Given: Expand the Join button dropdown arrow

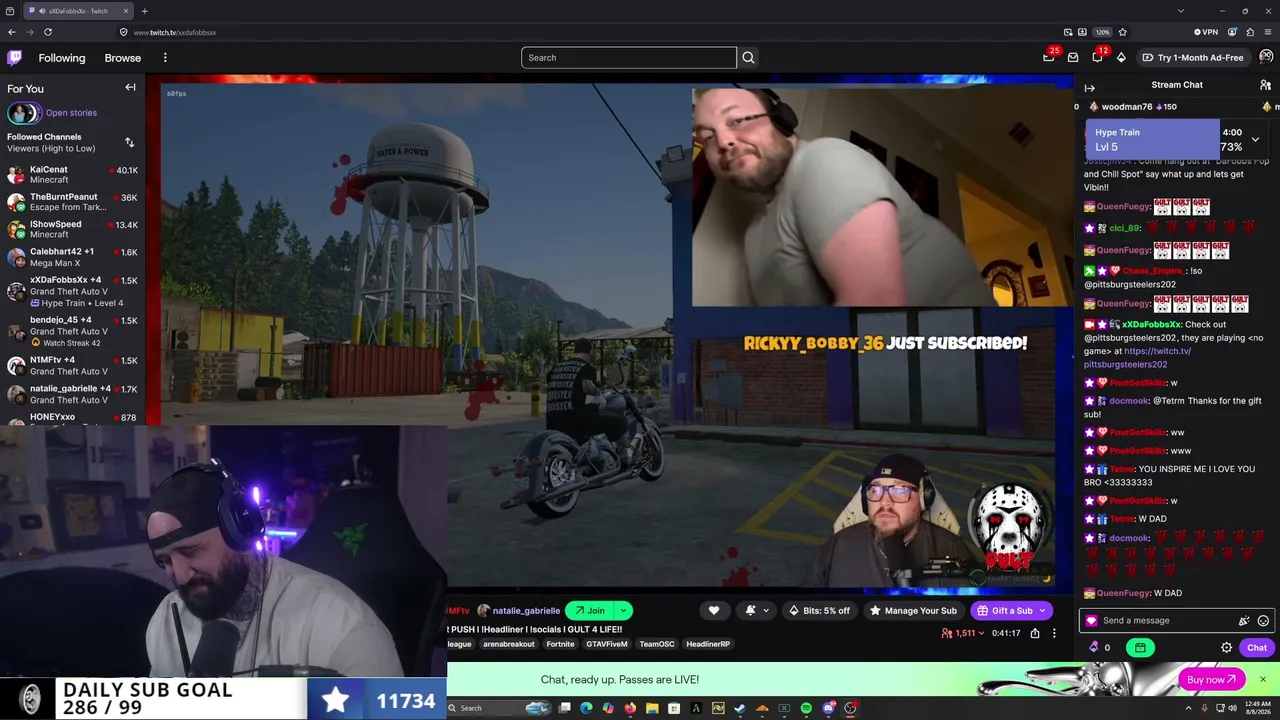Looking at the screenshot, I should click(x=623, y=611).
